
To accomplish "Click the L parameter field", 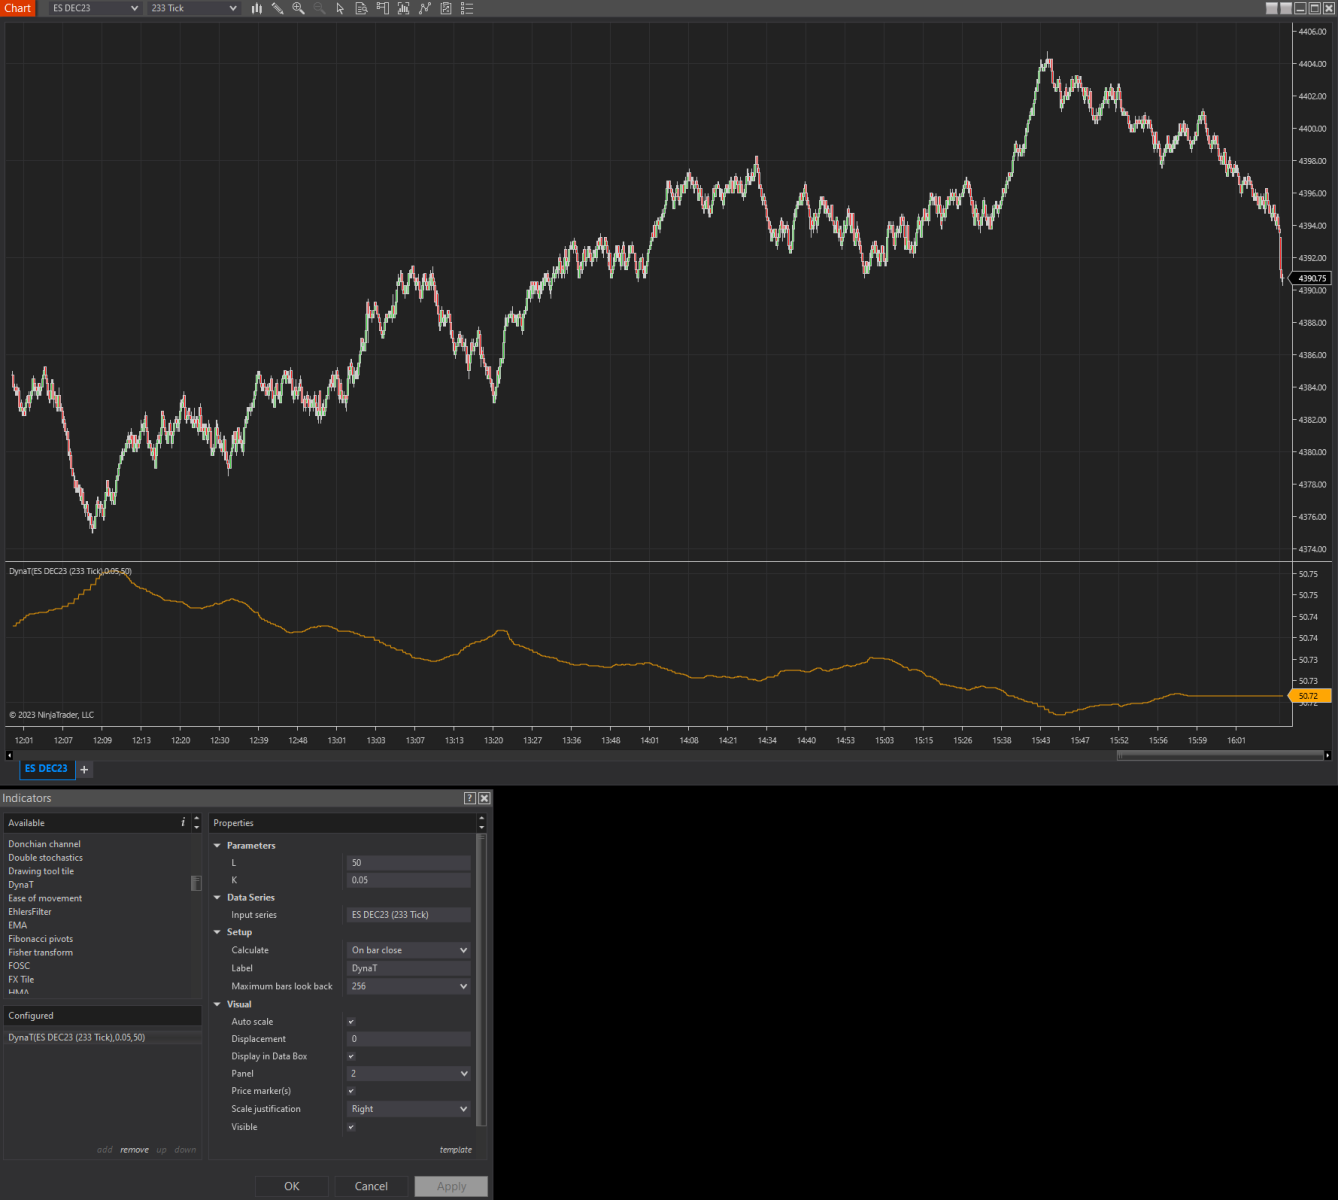I will coord(408,863).
